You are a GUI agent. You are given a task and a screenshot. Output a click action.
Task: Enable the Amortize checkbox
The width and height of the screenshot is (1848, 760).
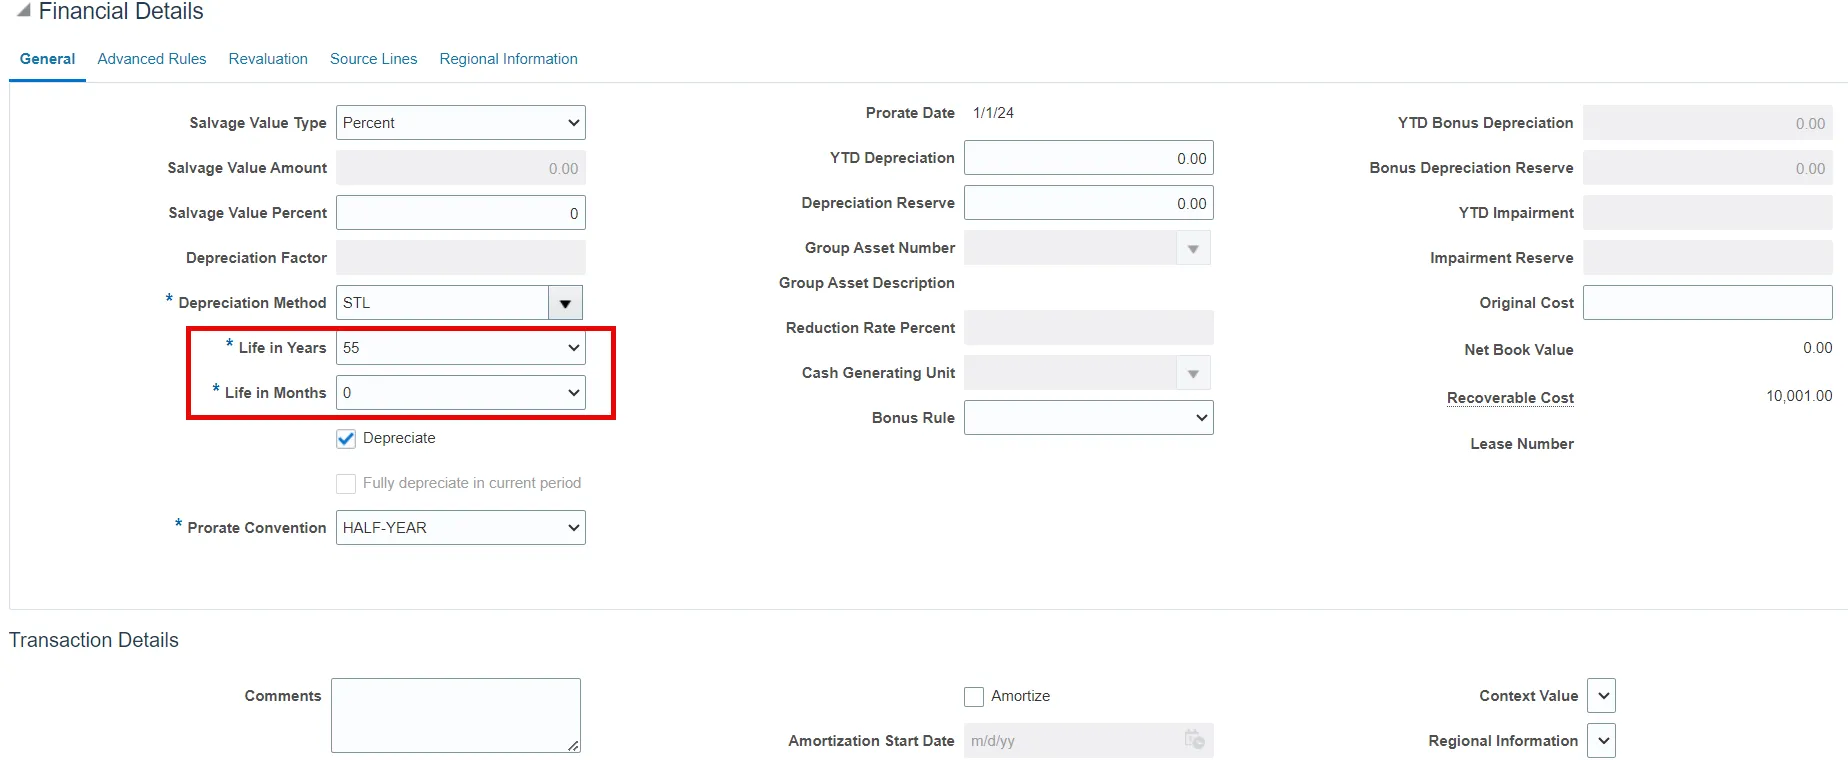click(x=974, y=696)
